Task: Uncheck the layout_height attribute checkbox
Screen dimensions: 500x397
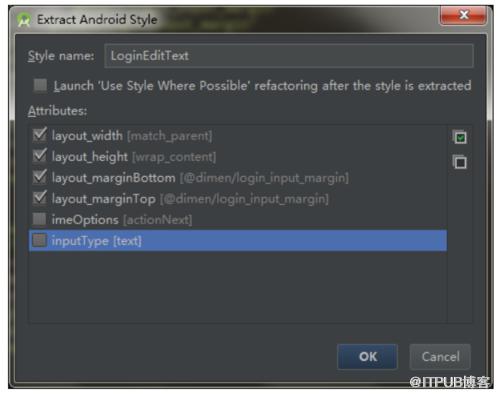Action: [40, 156]
